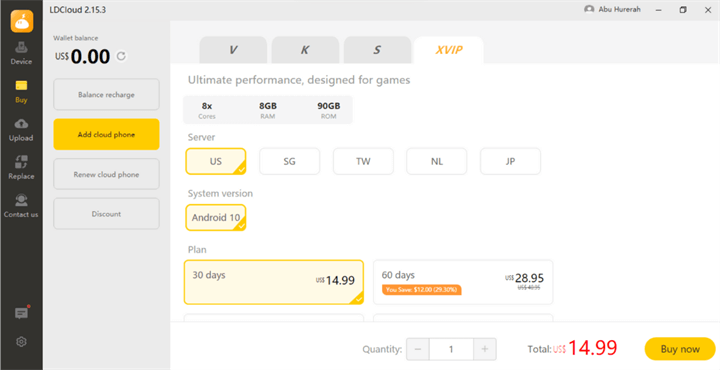Image resolution: width=720 pixels, height=370 pixels.
Task: Choose the 30 days plan
Action: pyautogui.click(x=274, y=282)
